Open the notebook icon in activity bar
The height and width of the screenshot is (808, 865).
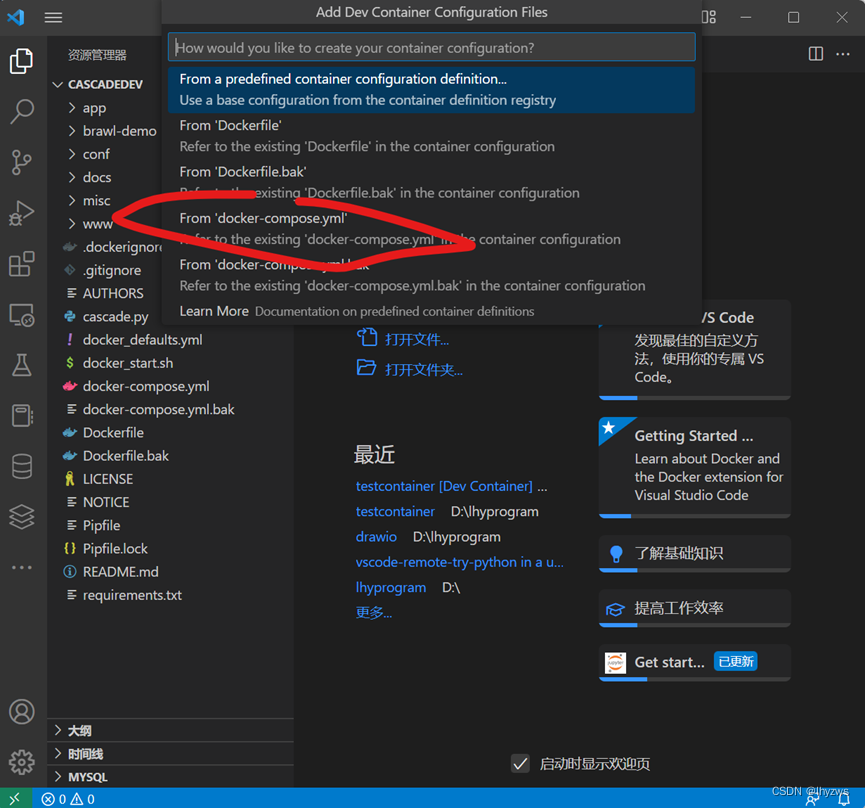pyautogui.click(x=22, y=415)
